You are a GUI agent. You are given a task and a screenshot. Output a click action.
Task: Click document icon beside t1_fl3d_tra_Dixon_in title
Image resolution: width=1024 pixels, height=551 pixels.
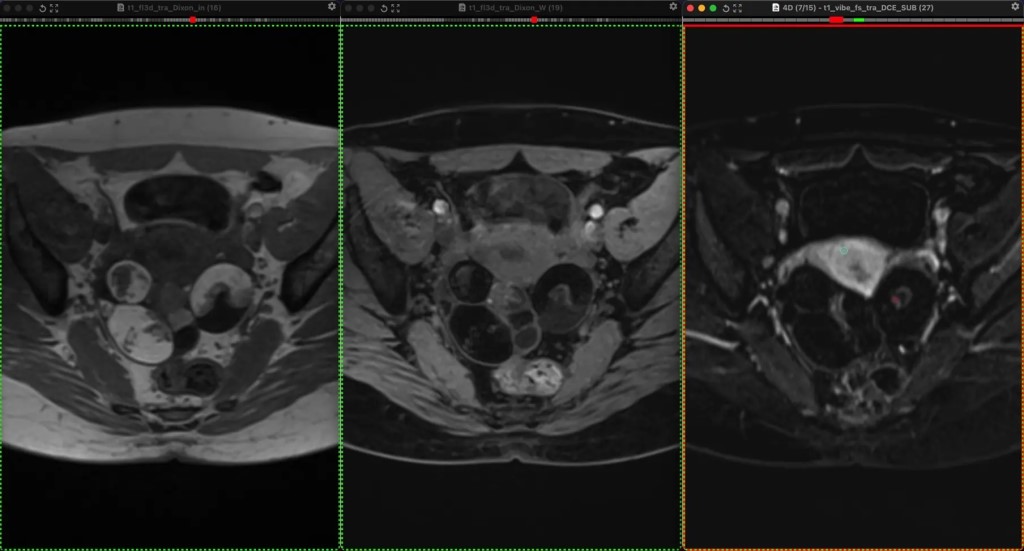pyautogui.click(x=120, y=7)
